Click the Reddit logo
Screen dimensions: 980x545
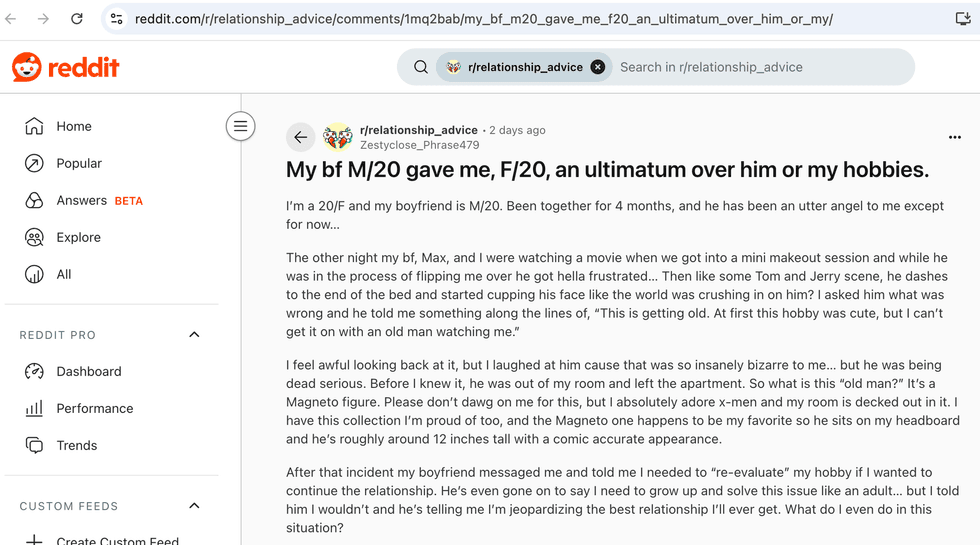click(x=66, y=67)
